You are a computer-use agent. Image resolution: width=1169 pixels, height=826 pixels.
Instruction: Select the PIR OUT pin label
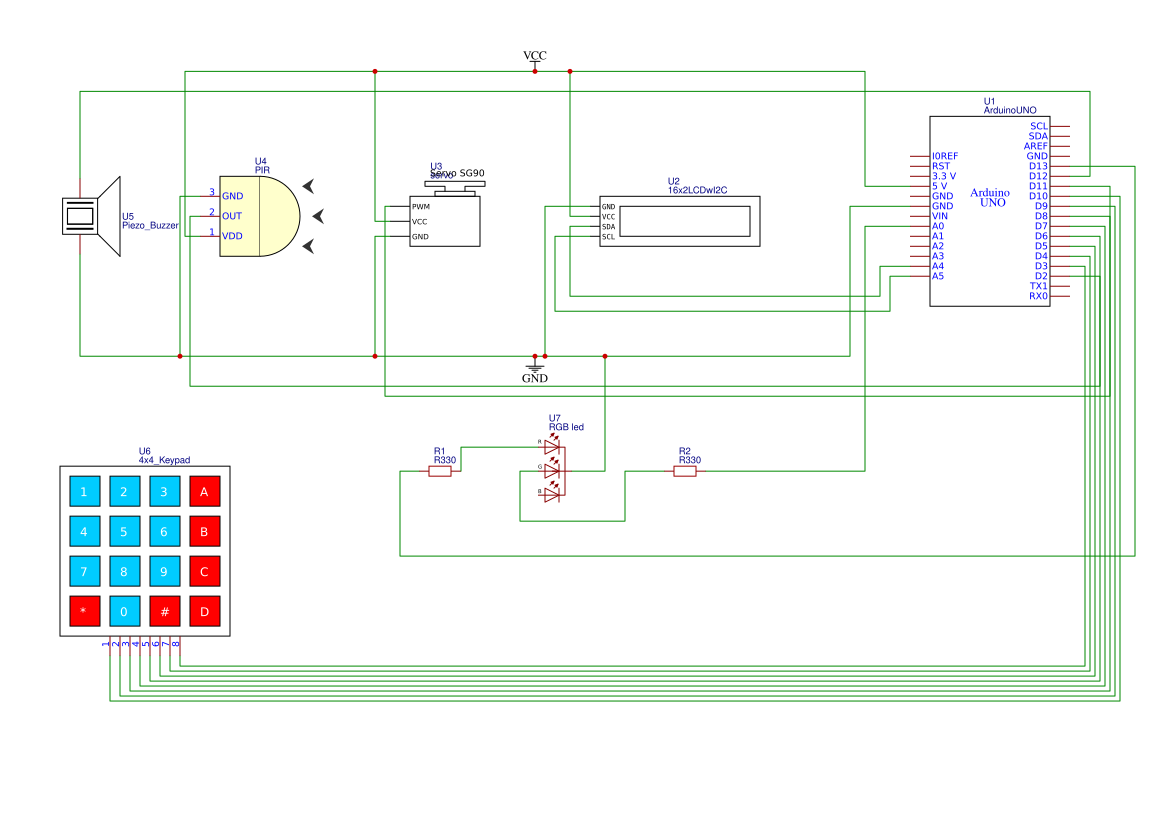(232, 216)
